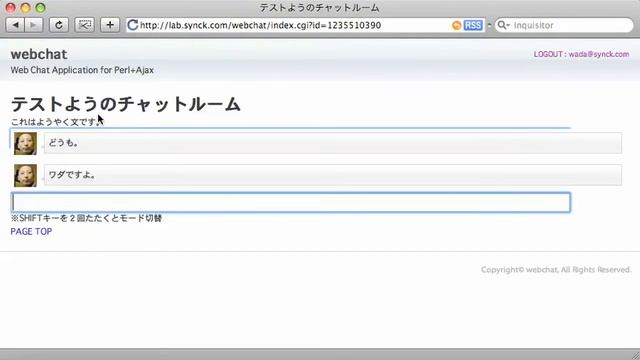Click the avatar beside the どうも。 message
This screenshot has height=360, width=640.
pos(25,143)
